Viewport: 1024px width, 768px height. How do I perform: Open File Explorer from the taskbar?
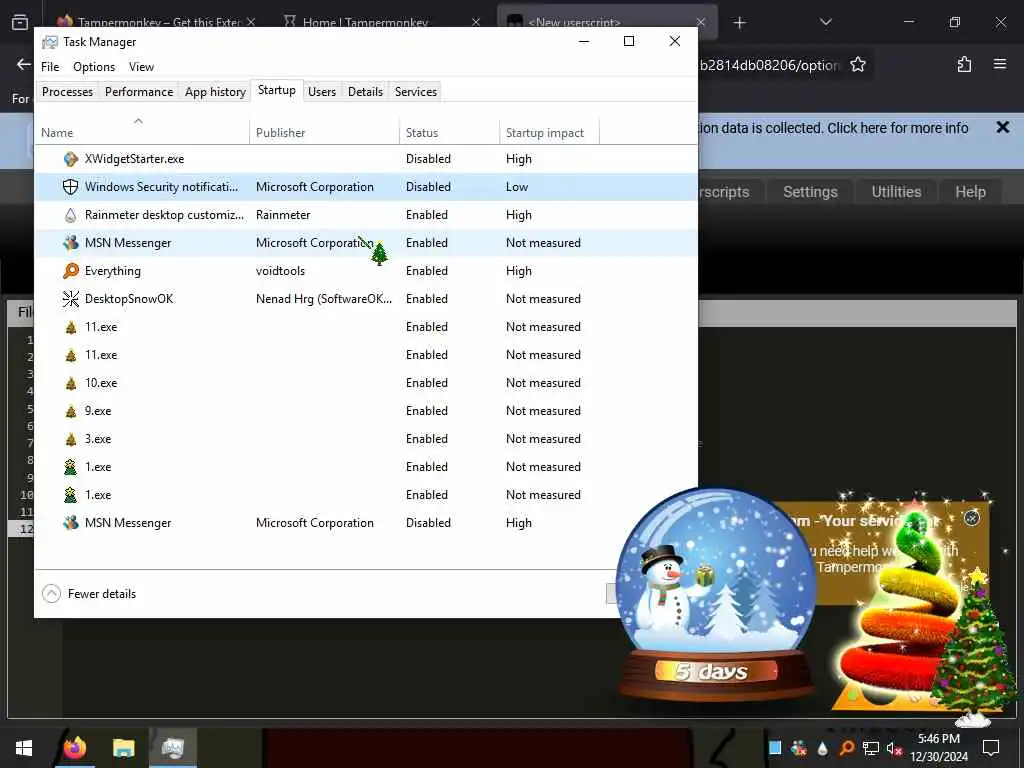(x=123, y=748)
